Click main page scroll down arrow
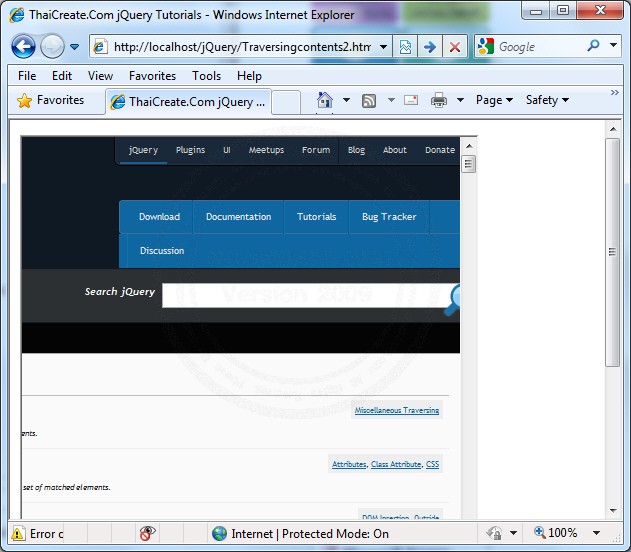 (x=613, y=511)
